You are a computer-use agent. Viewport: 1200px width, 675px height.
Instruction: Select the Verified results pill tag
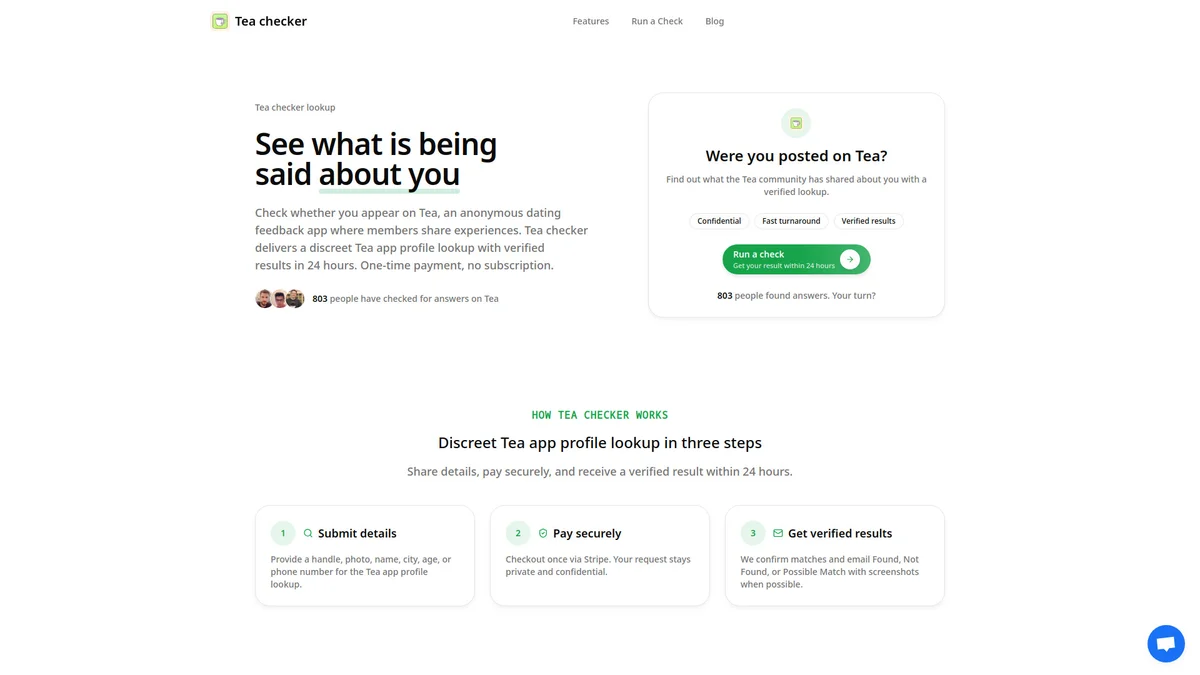tap(868, 221)
